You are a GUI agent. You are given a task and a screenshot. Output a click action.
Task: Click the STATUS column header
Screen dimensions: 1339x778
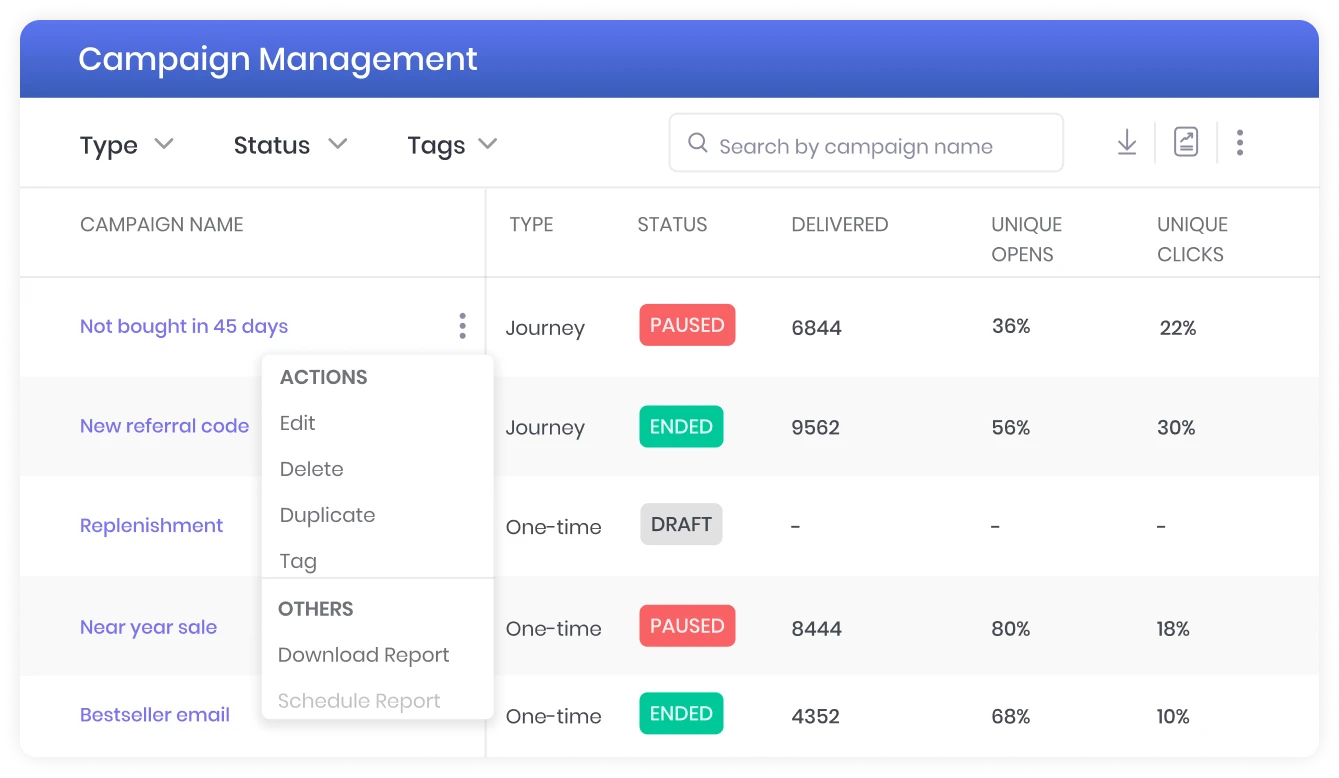(x=672, y=225)
